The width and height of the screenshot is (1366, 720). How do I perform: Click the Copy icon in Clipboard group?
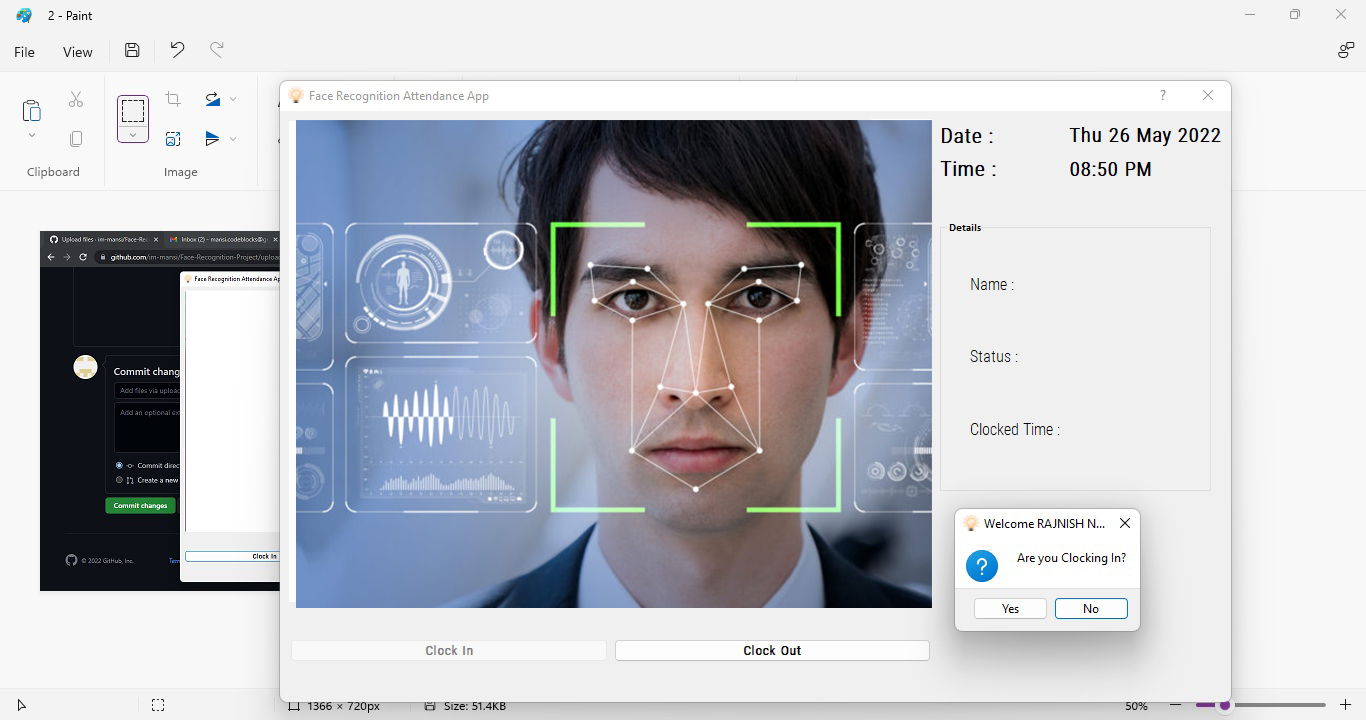click(x=76, y=139)
